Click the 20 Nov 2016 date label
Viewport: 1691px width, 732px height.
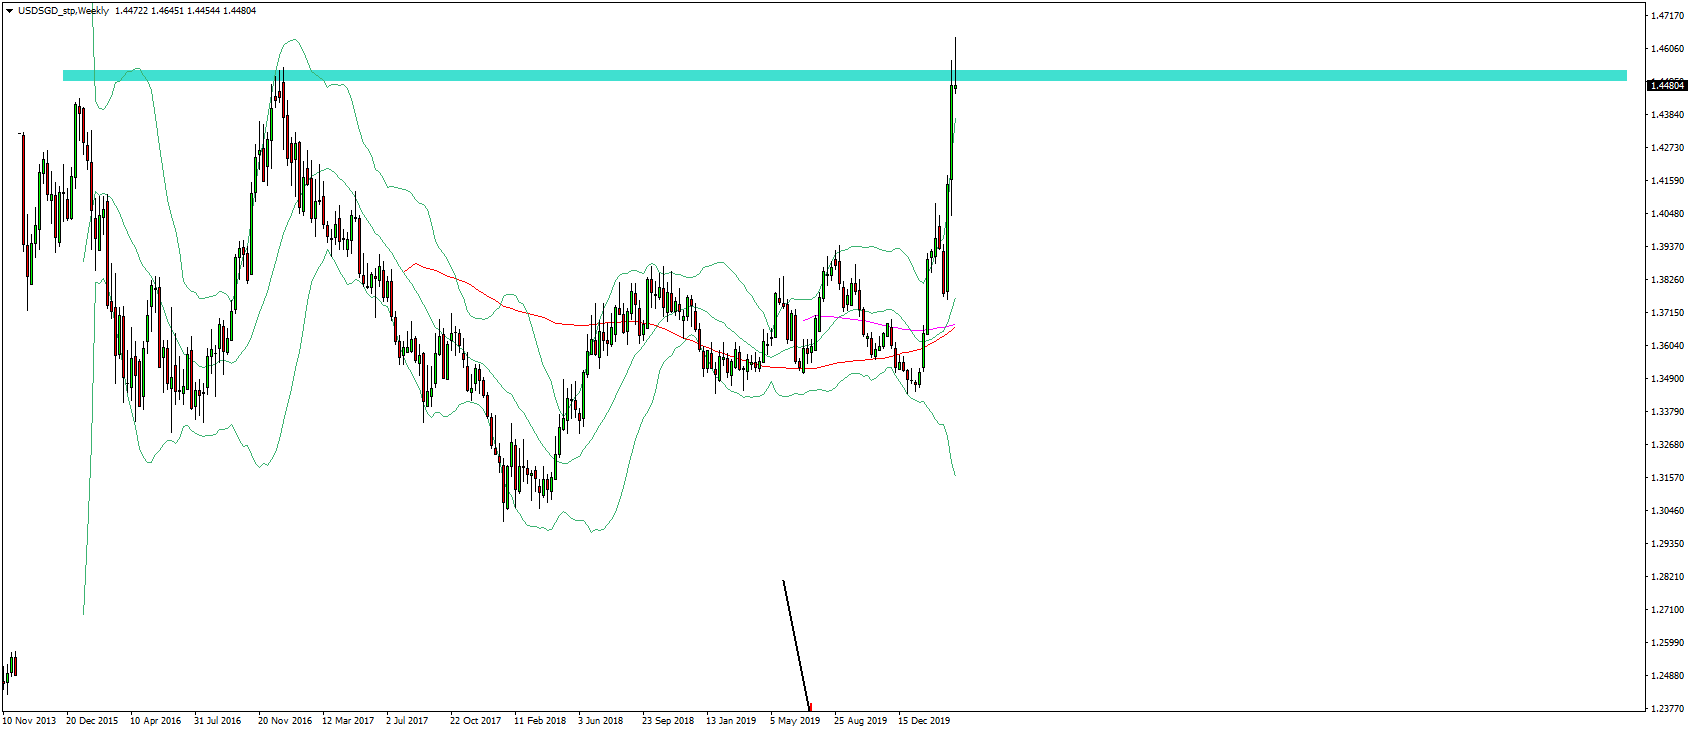pyautogui.click(x=285, y=721)
